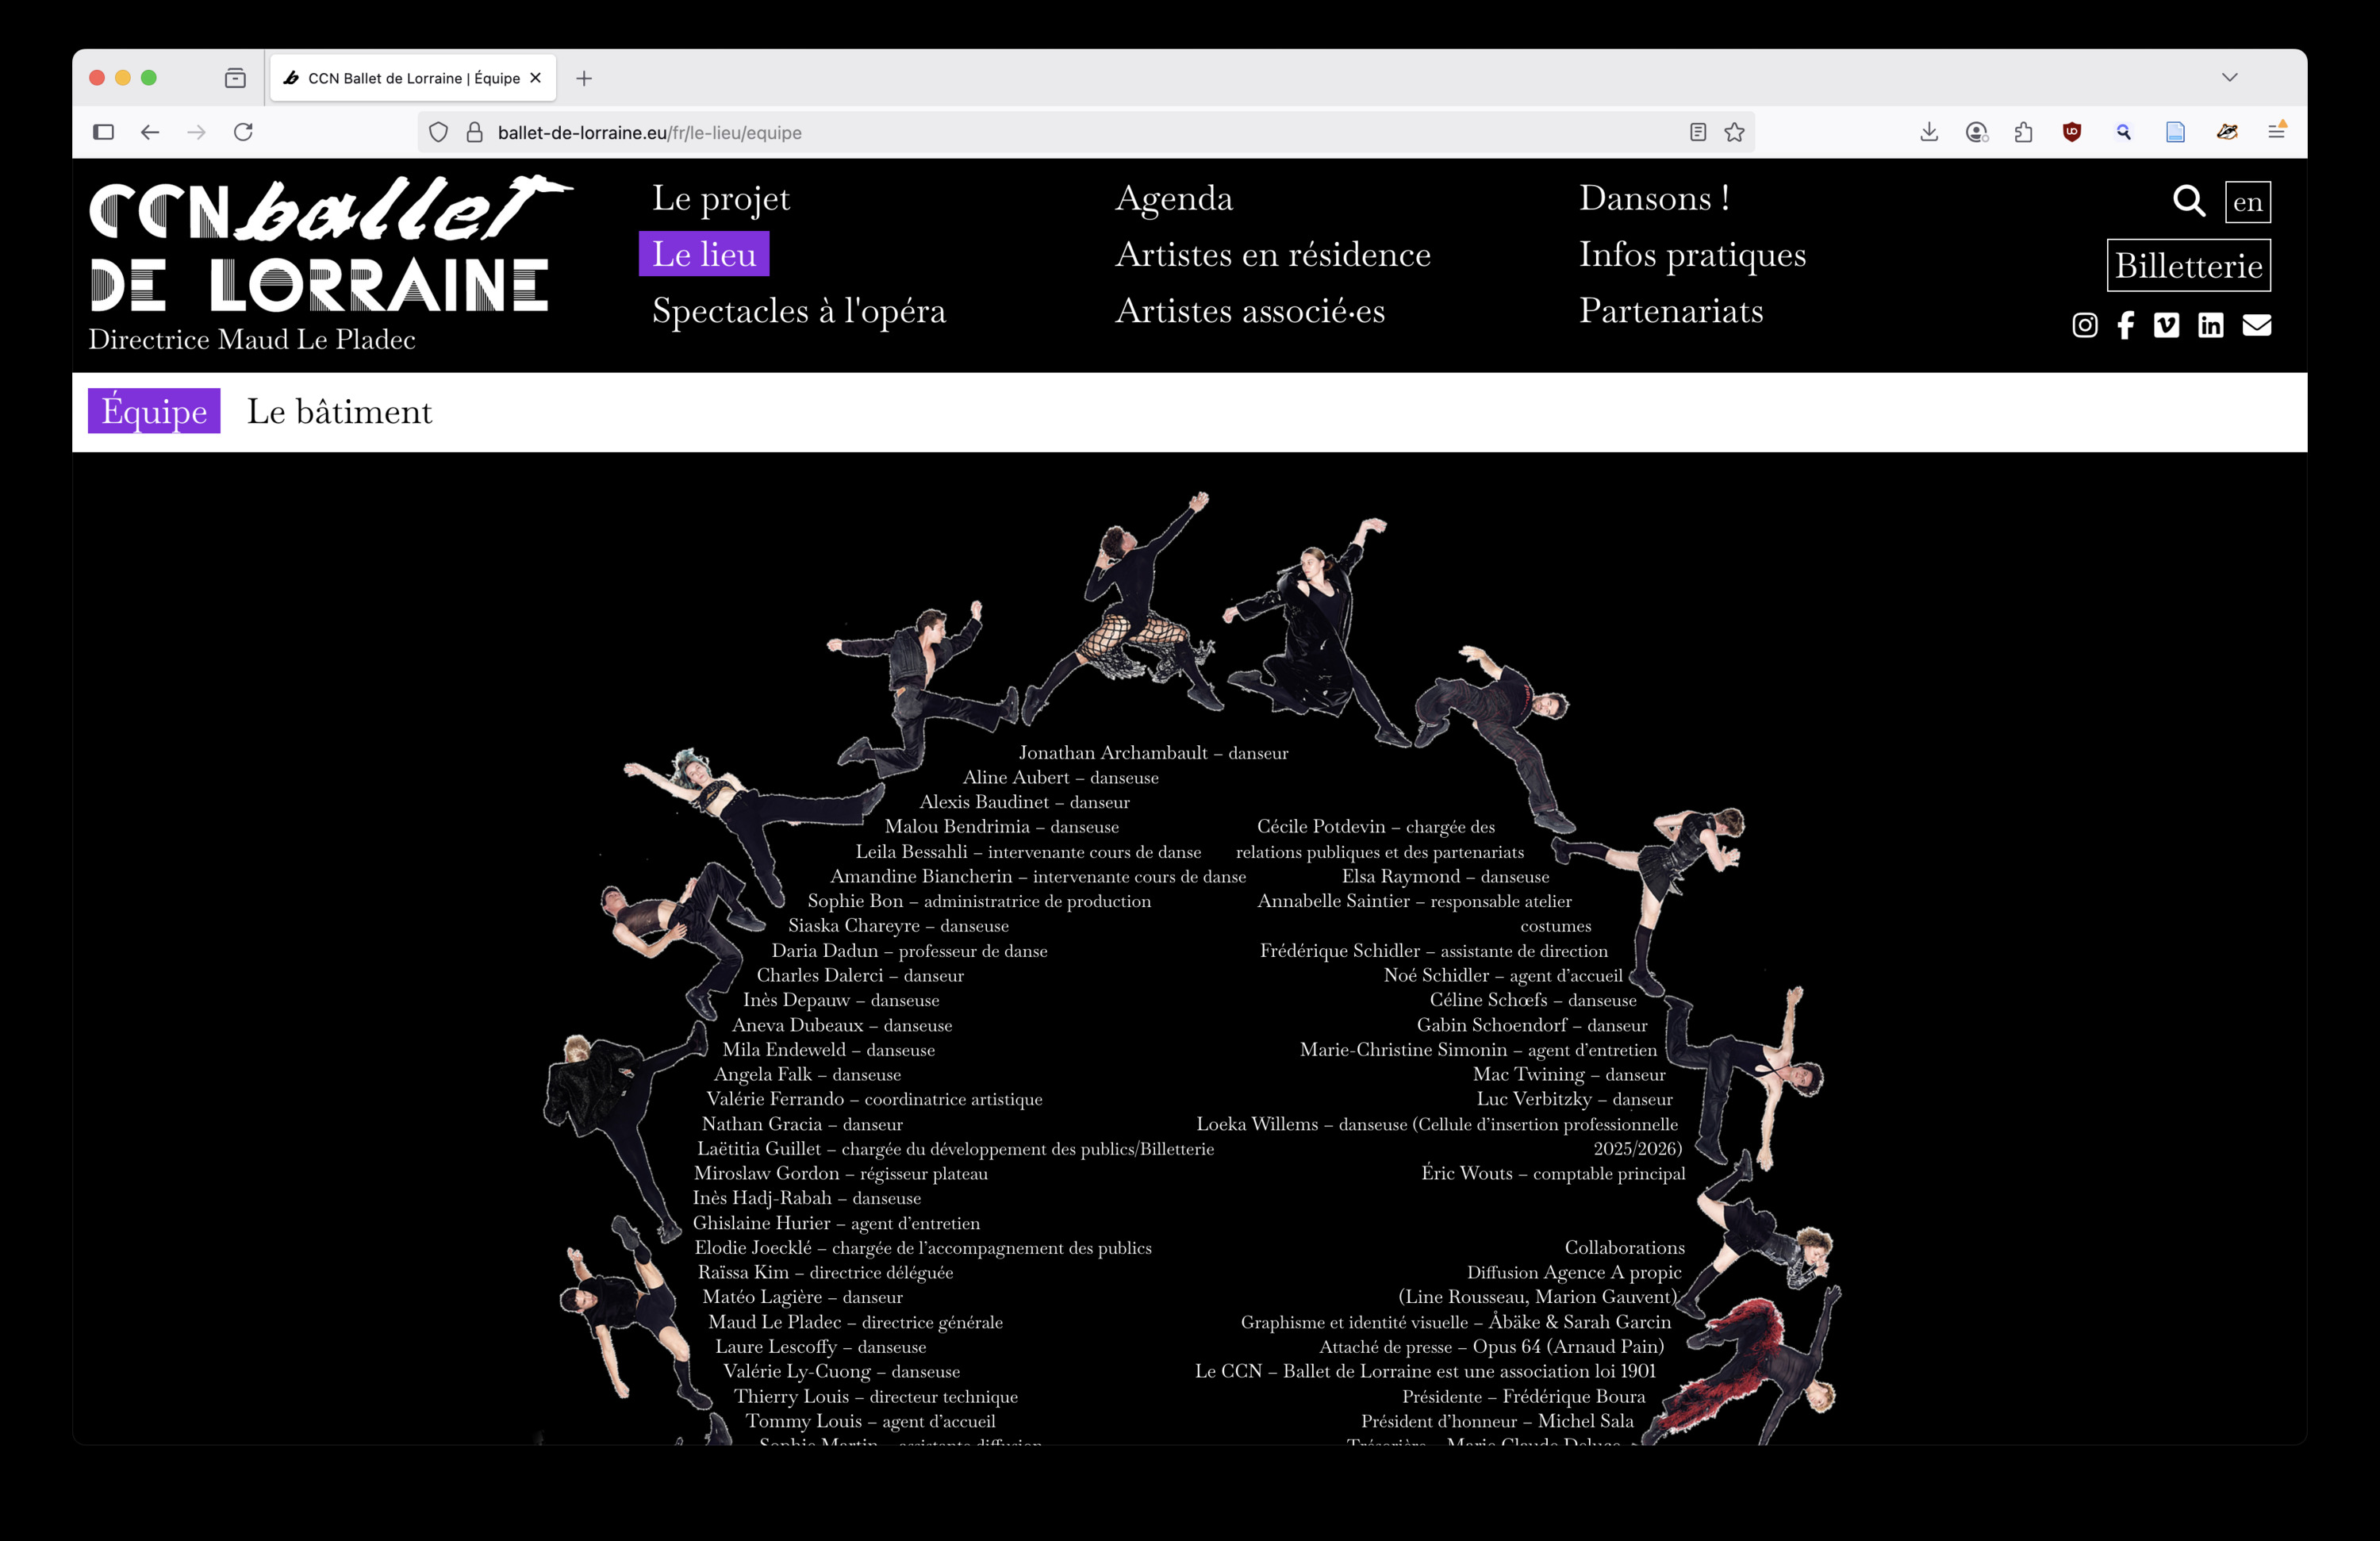This screenshot has height=1541, width=2380.
Task: Toggle reader view in address bar
Action: (x=1697, y=132)
